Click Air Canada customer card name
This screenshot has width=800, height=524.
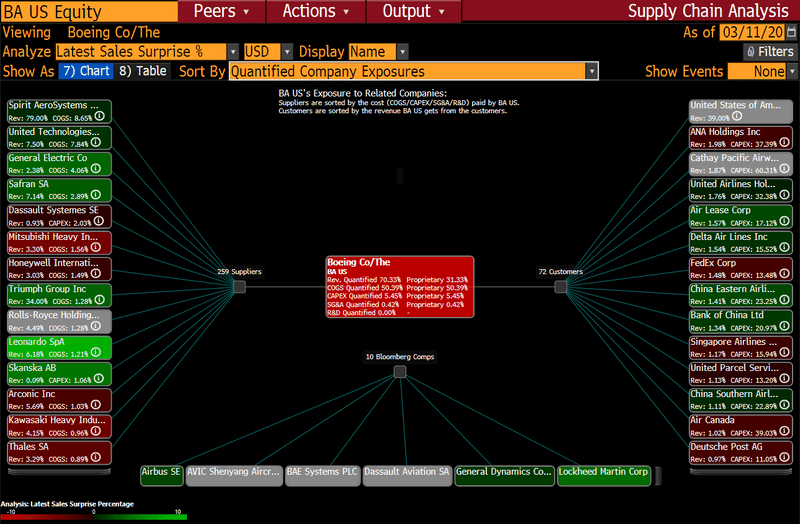pyautogui.click(x=712, y=420)
